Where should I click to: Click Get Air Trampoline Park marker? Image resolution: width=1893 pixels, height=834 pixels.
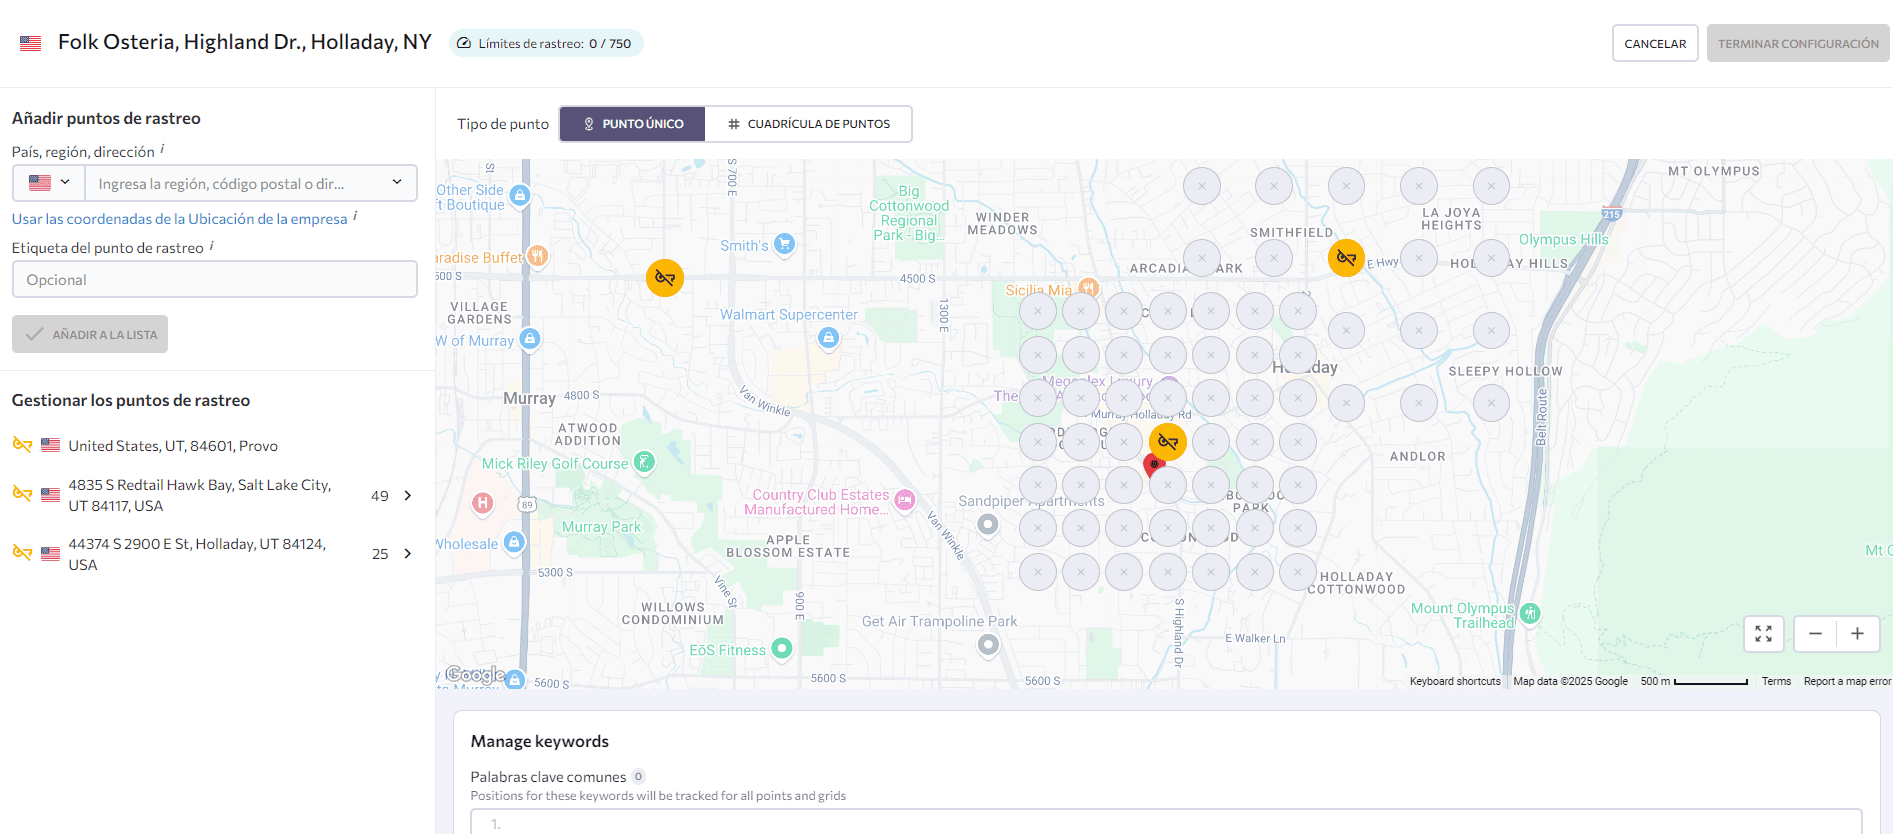point(988,645)
